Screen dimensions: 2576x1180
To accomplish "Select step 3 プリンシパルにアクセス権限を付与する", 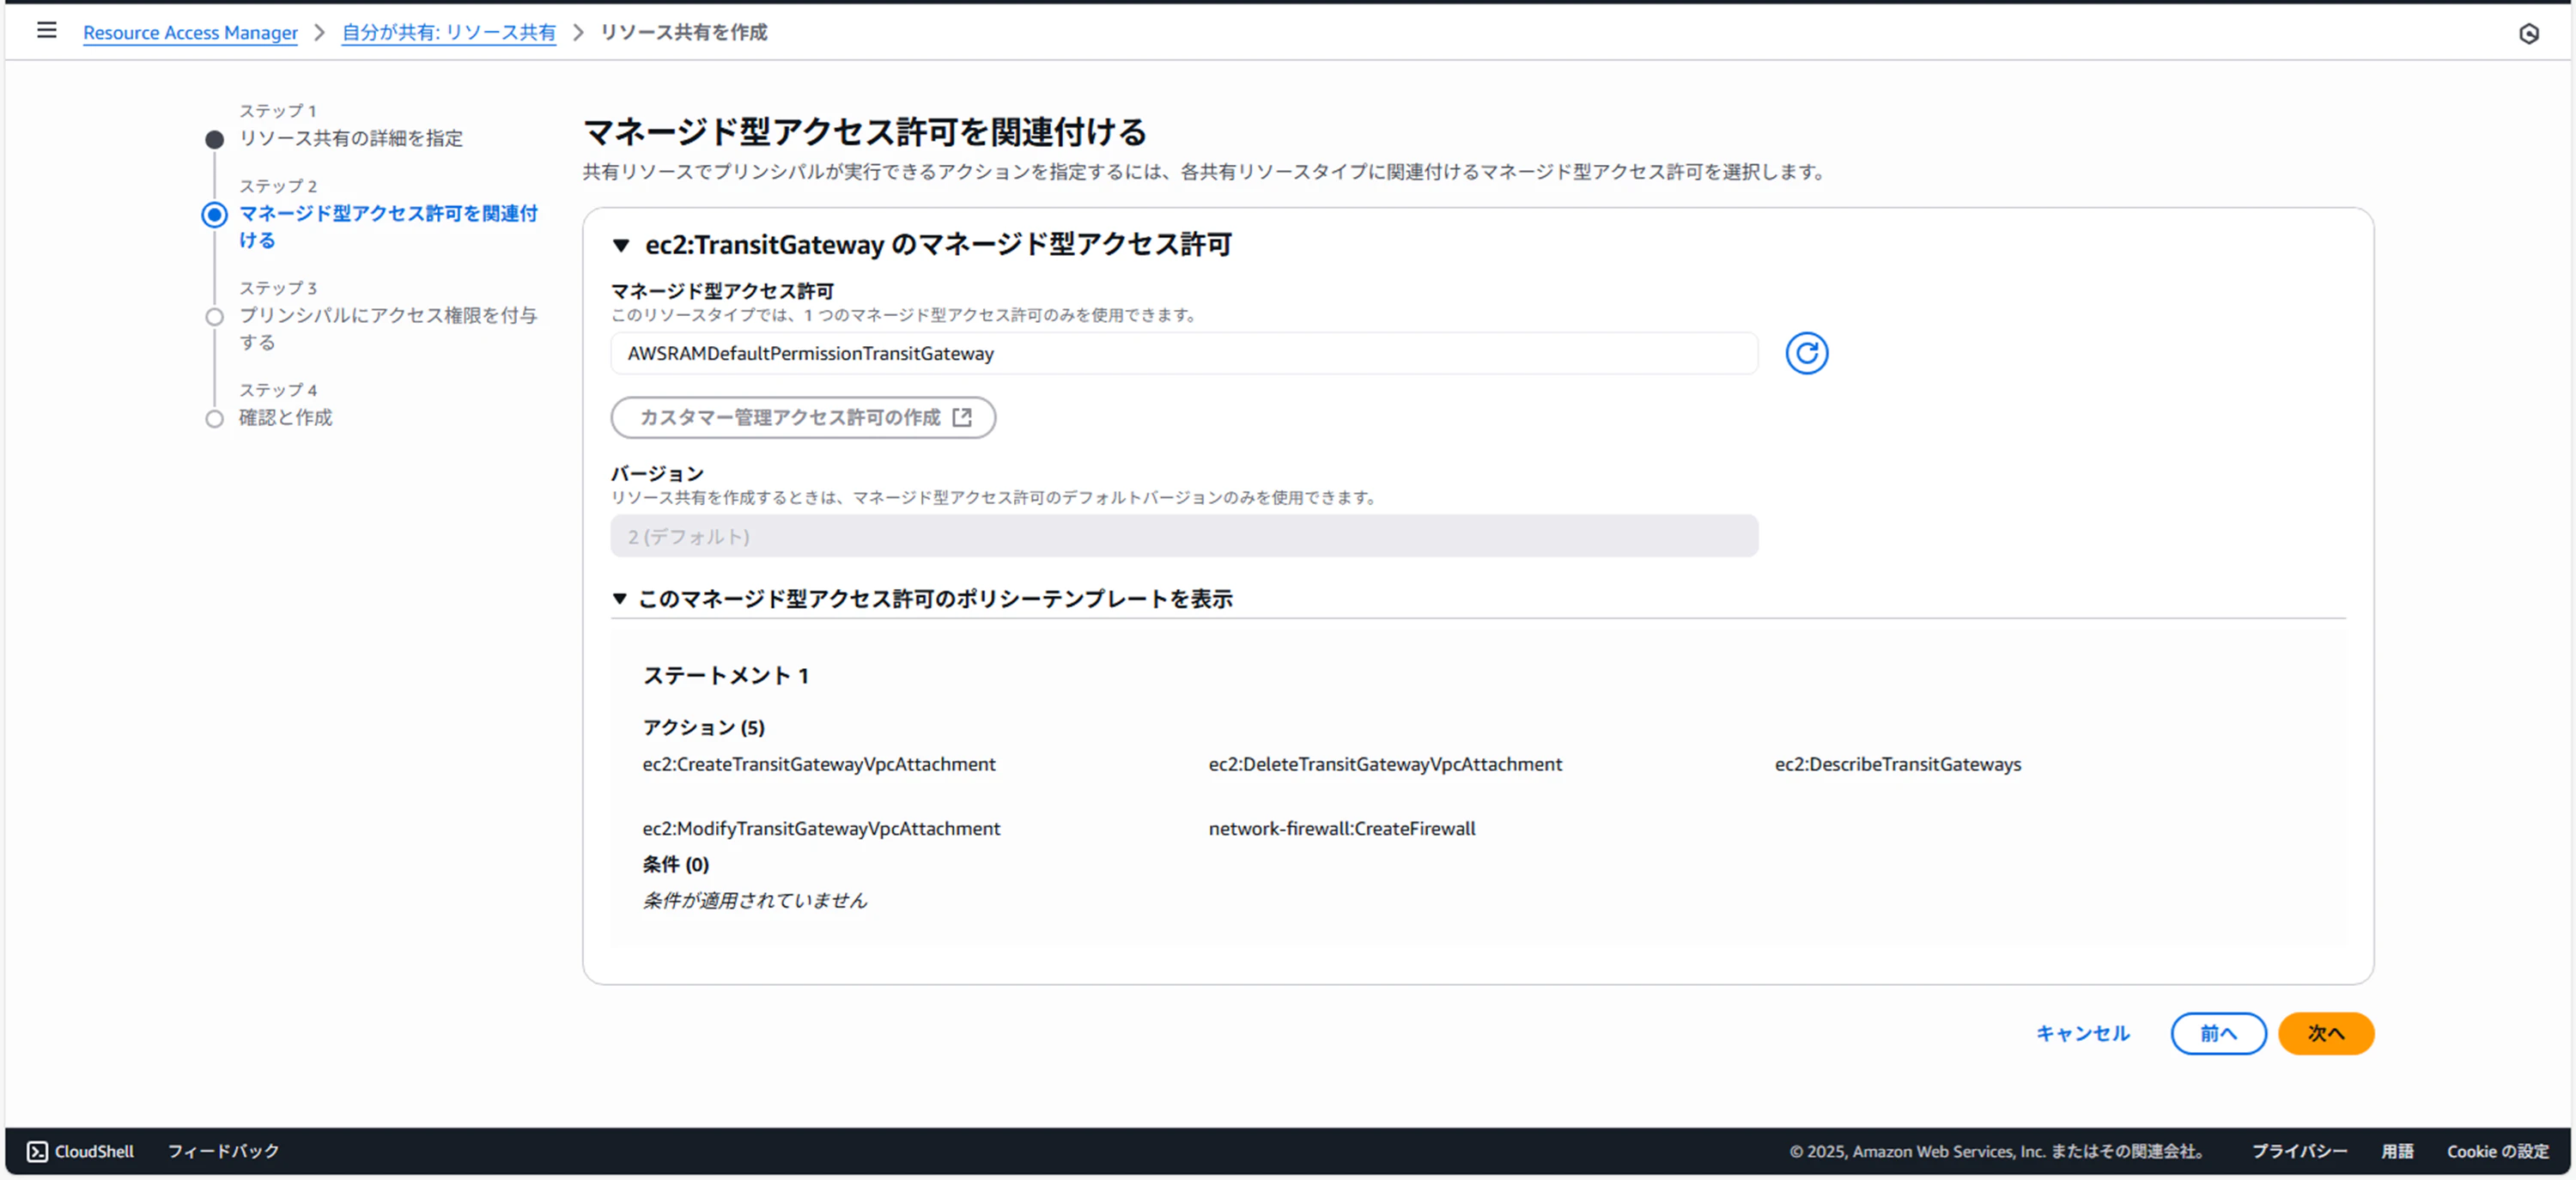I will (x=388, y=328).
